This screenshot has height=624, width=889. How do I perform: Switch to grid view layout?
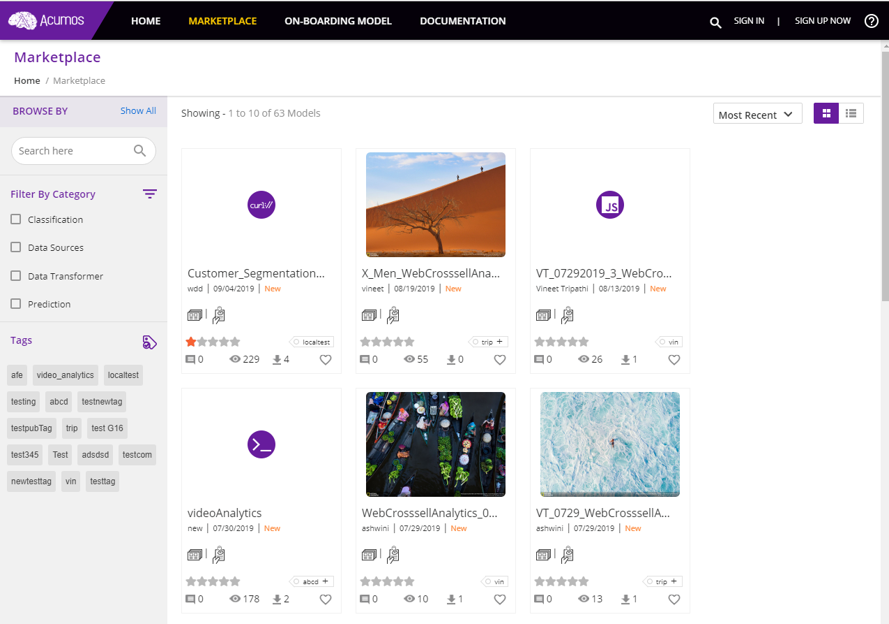(x=826, y=114)
